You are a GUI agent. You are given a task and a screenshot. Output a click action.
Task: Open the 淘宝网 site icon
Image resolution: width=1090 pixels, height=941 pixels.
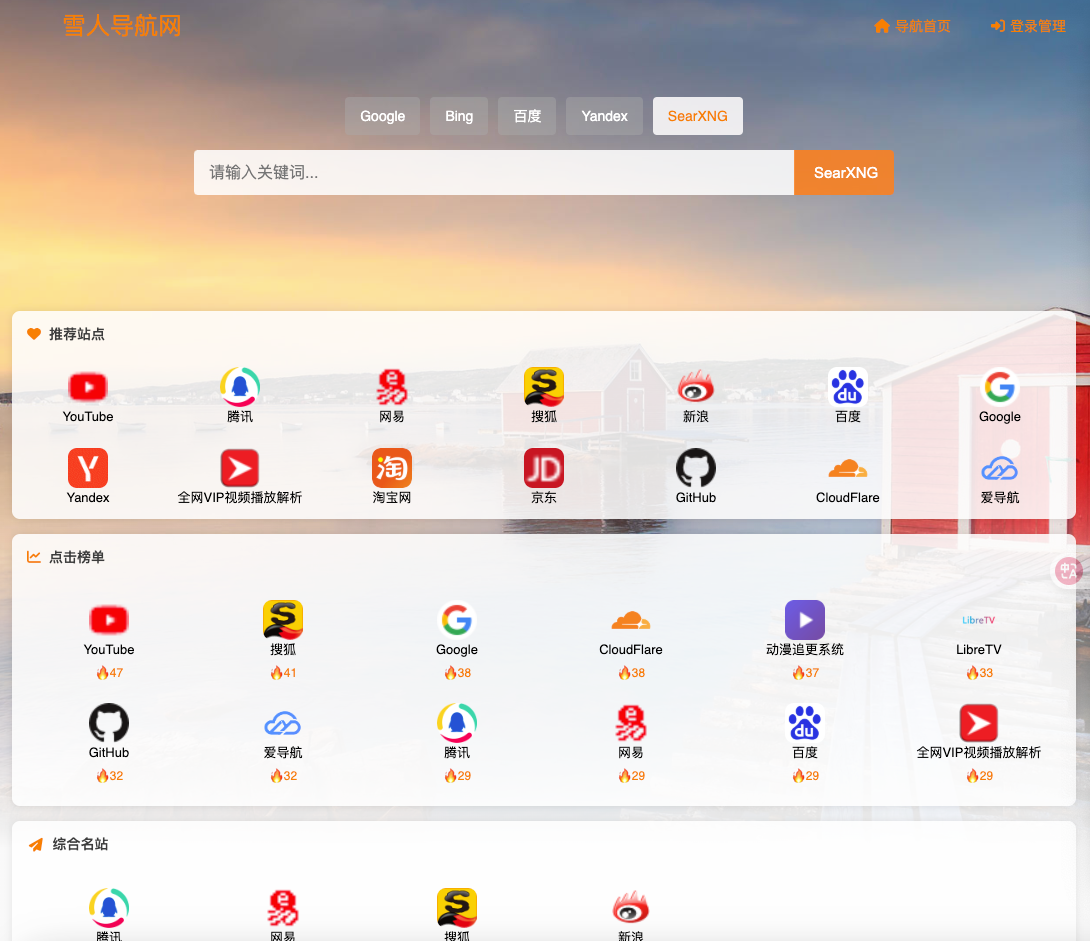pyautogui.click(x=391, y=468)
